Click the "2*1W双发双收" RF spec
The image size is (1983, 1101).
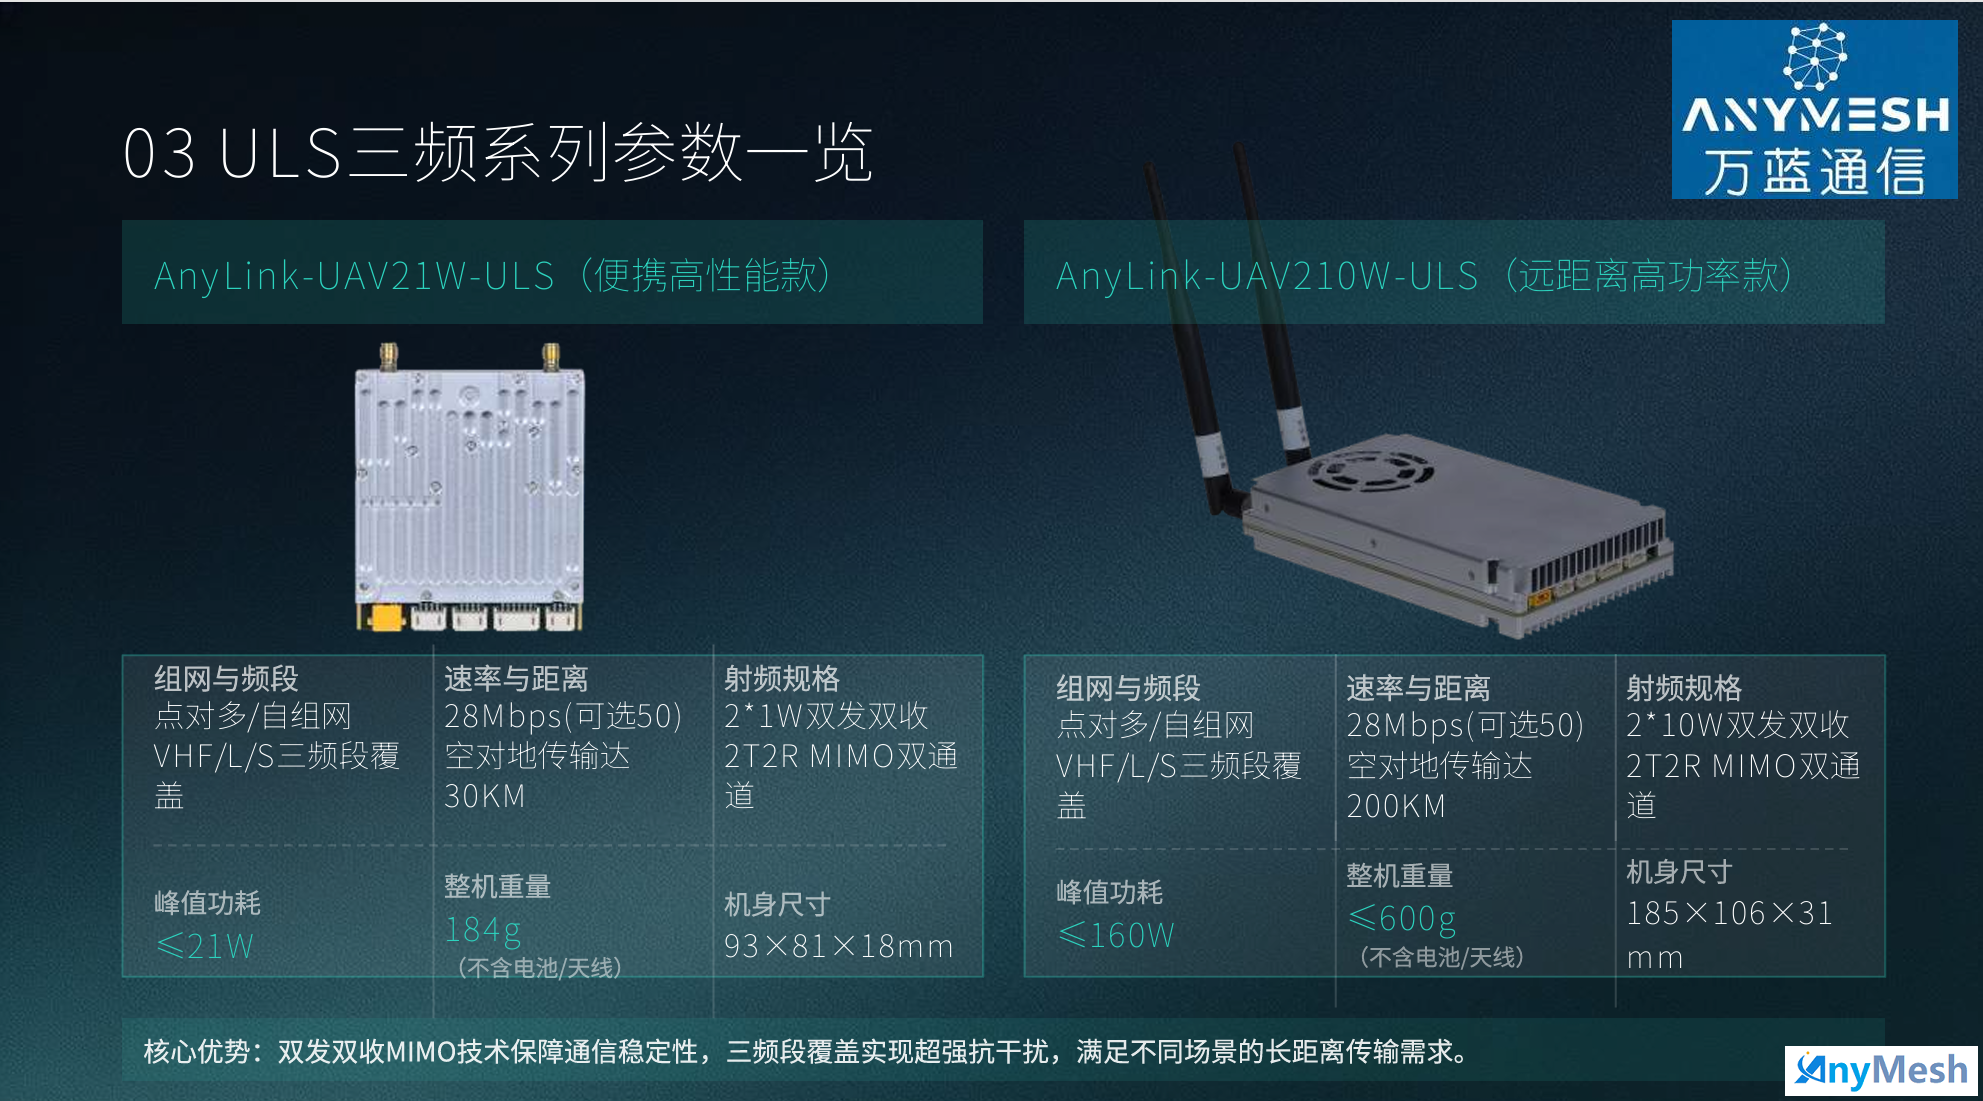click(826, 716)
